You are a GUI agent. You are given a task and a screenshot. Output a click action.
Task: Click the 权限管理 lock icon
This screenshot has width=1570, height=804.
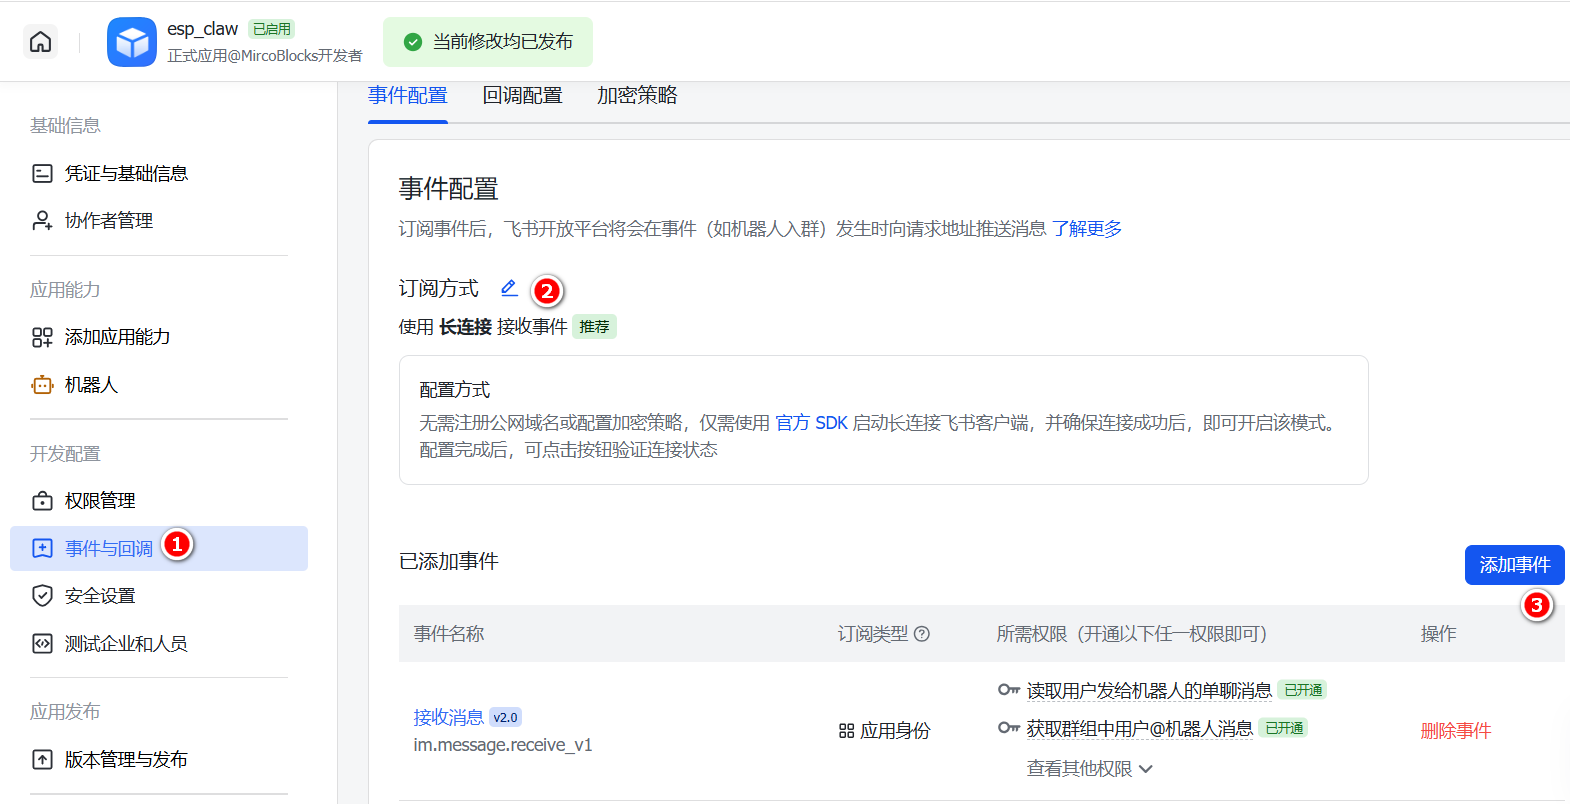coord(42,501)
